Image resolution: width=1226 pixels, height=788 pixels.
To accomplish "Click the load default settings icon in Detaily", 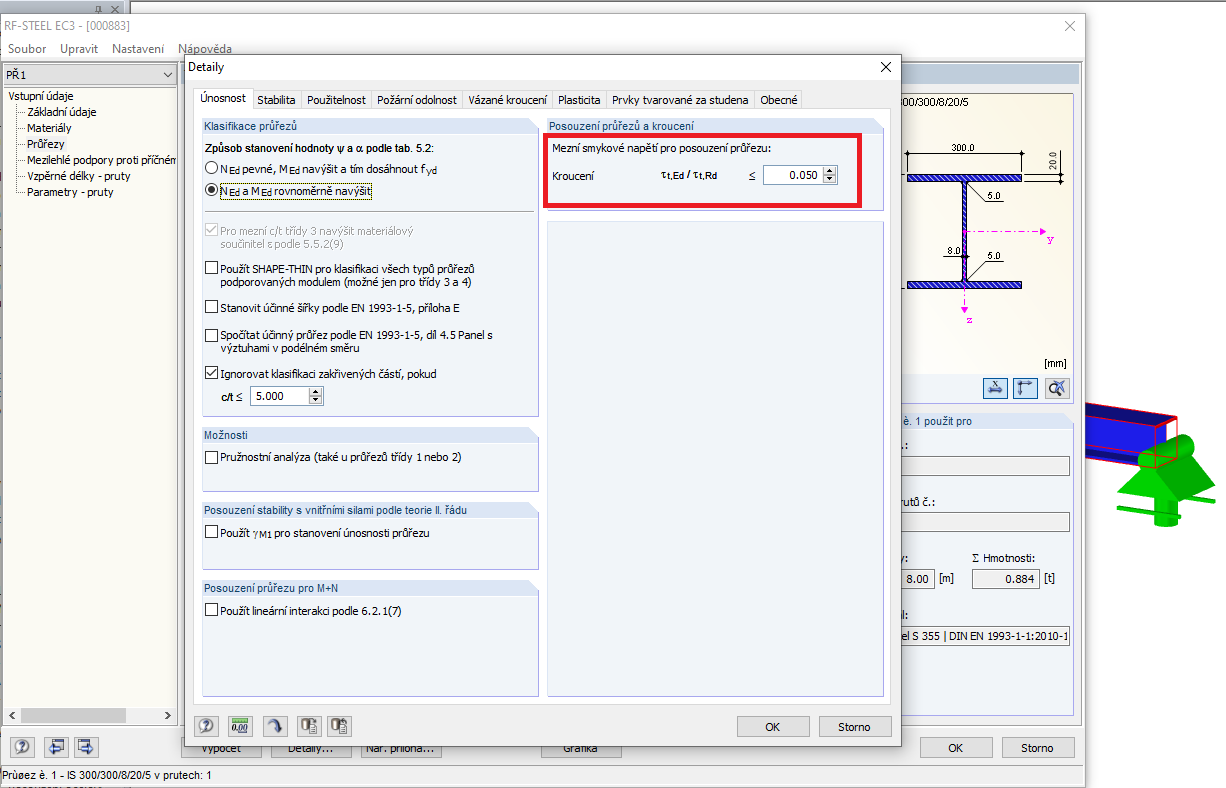I will (308, 726).
